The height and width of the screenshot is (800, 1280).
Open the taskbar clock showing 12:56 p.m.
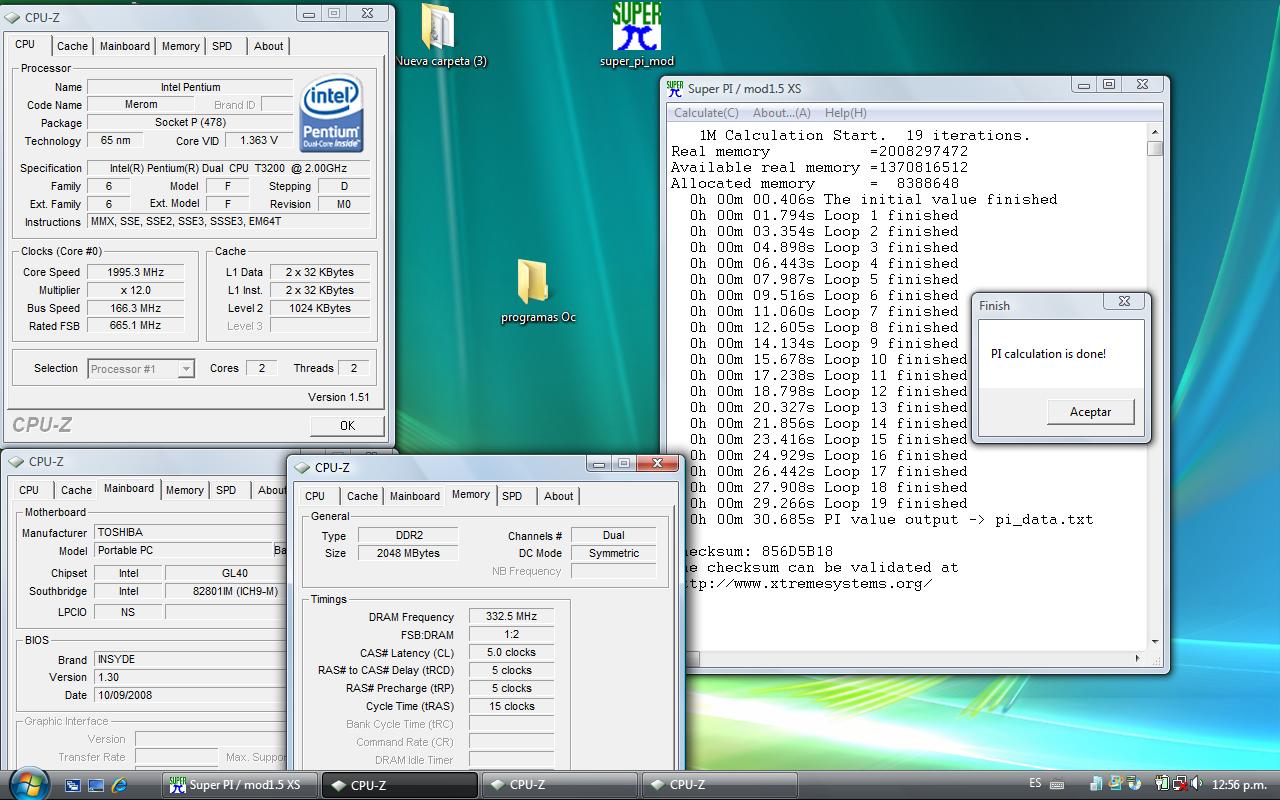coord(1240,785)
